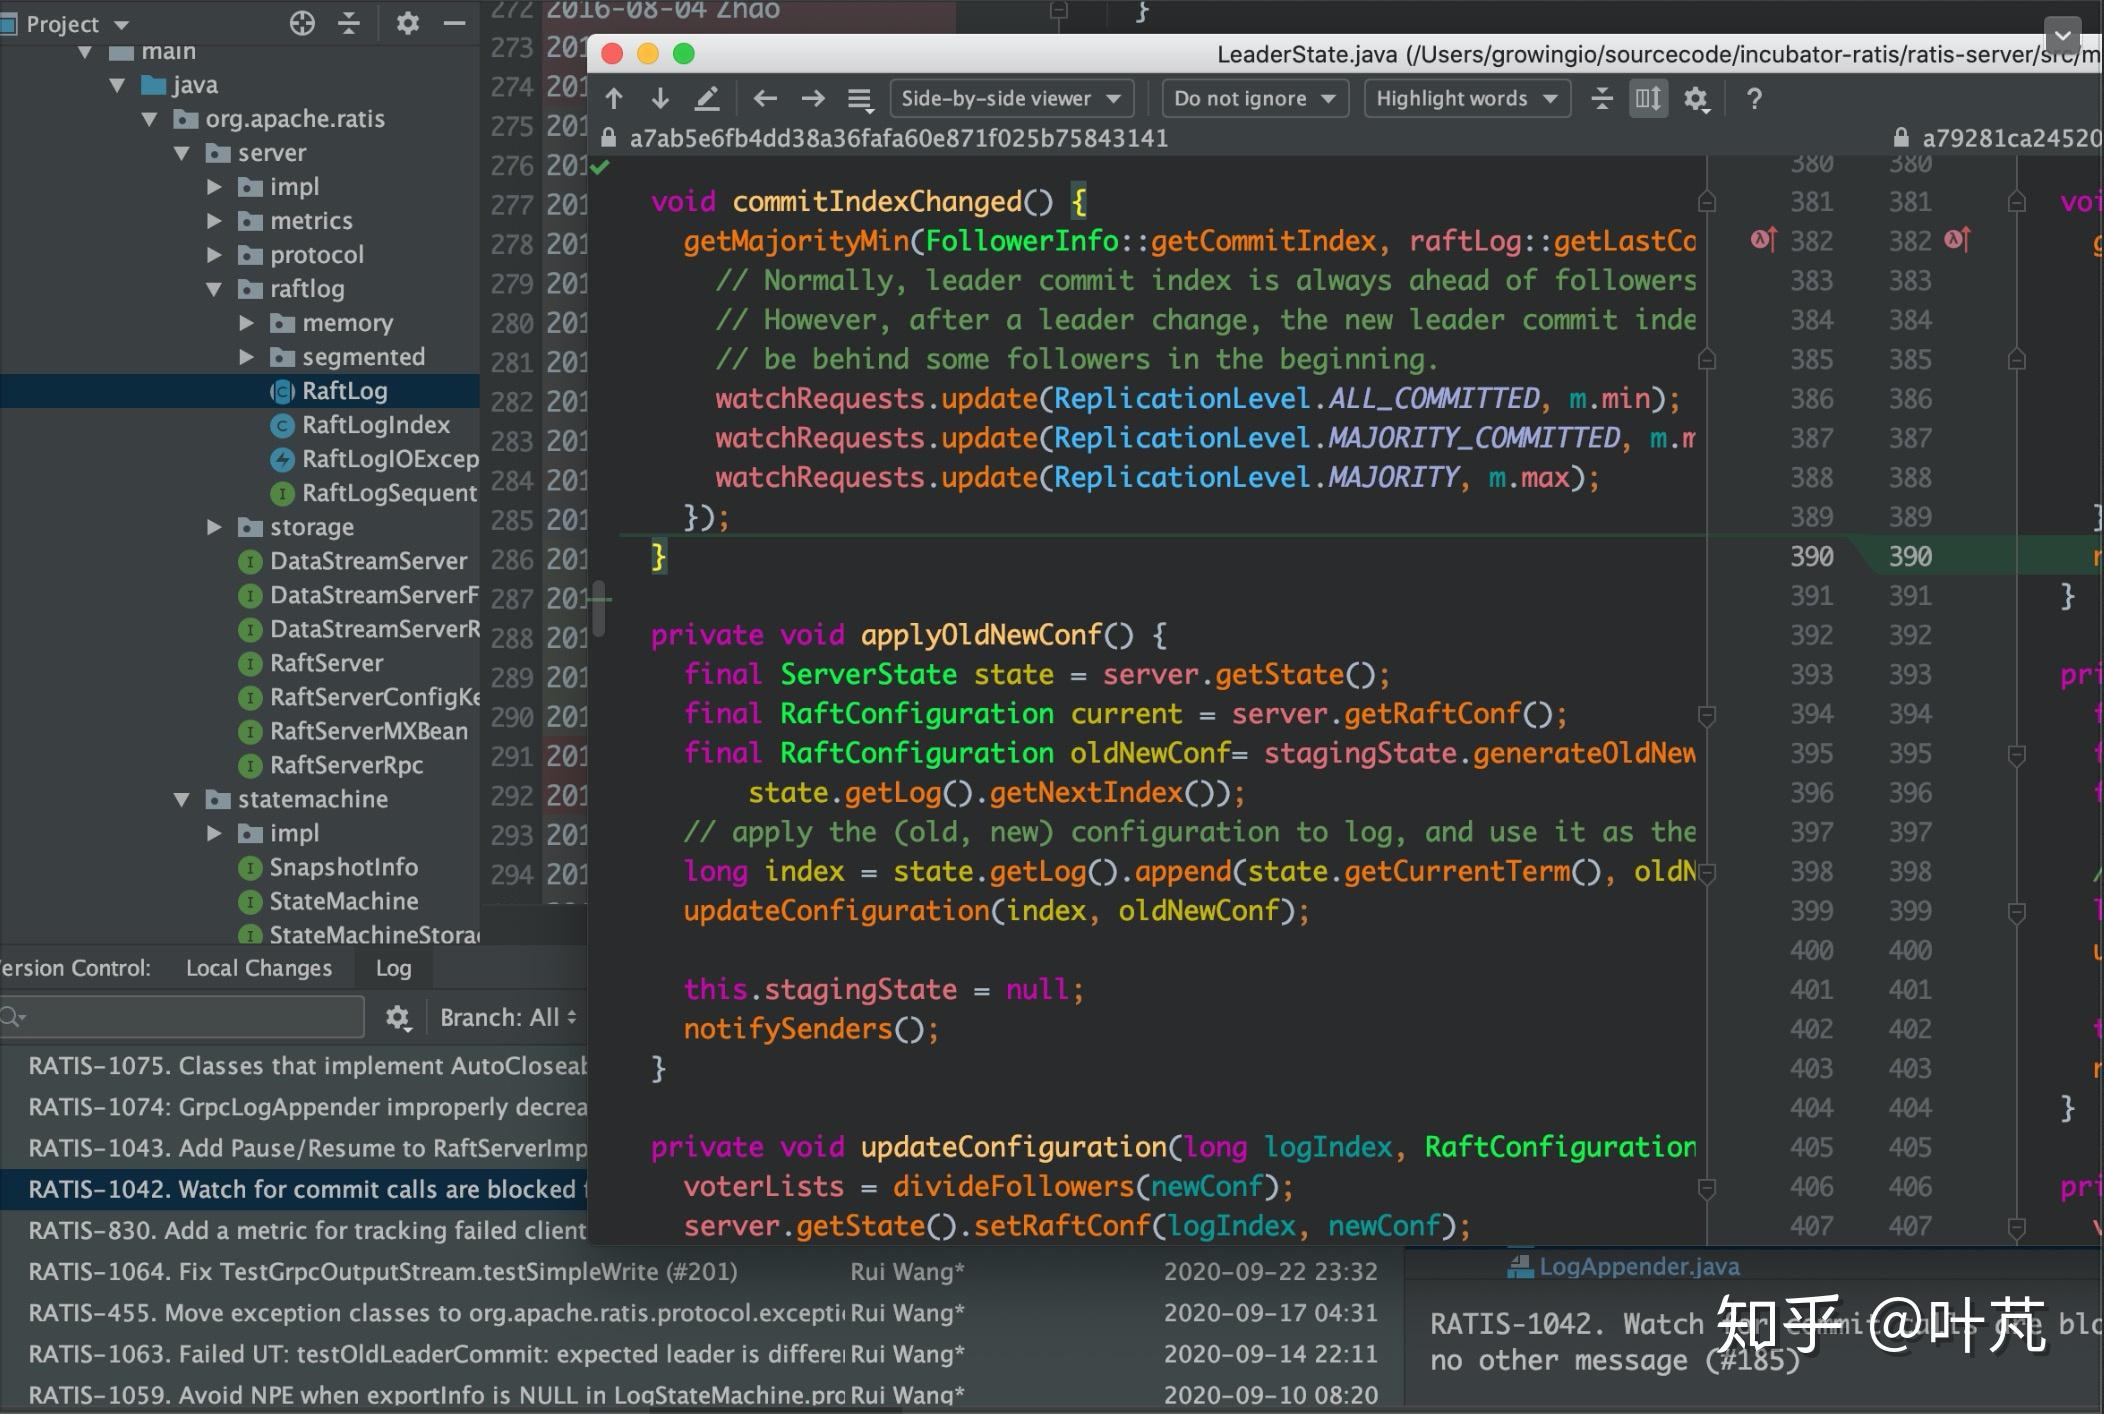
Task: Collapse the raftlog folder
Action: pyautogui.click(x=213, y=289)
